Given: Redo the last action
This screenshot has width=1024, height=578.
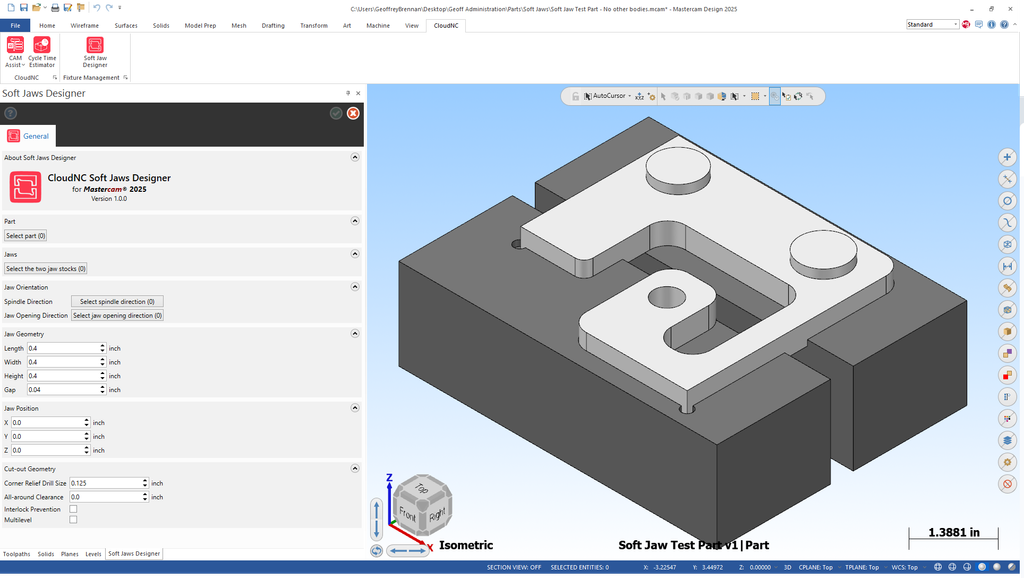Looking at the screenshot, I should coord(109,8).
